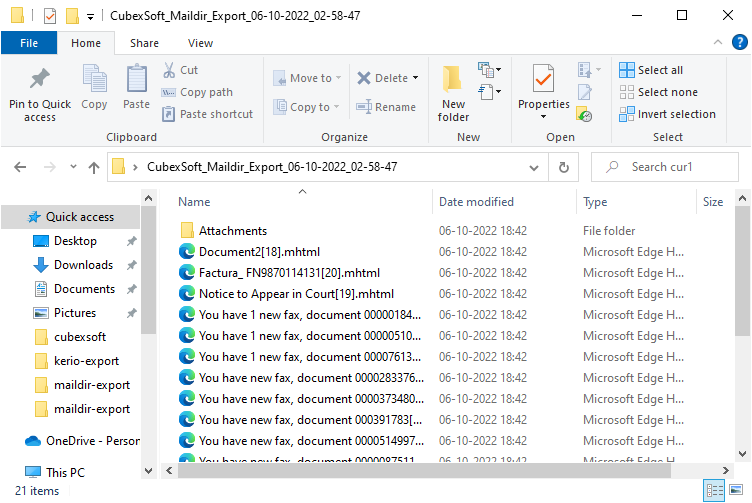Select kerio-export folder in navigation pane
The height and width of the screenshot is (503, 752).
[86, 361]
